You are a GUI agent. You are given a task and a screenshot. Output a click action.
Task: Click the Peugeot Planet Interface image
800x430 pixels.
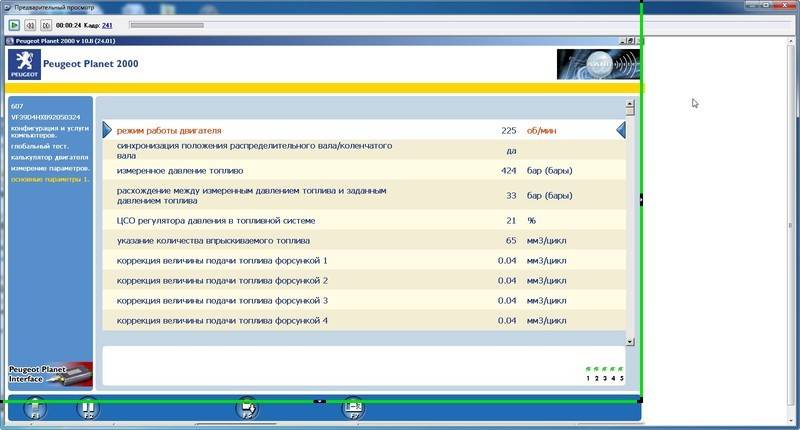coord(50,375)
